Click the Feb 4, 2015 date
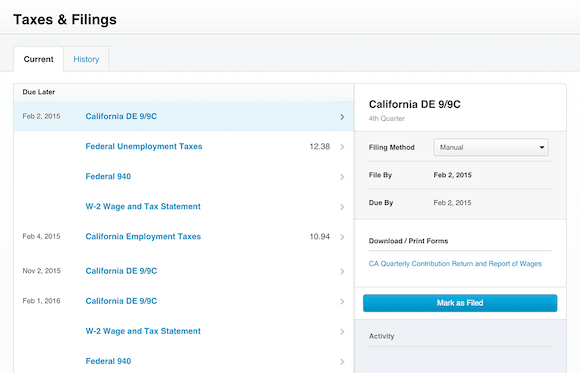The width and height of the screenshot is (580, 373). click(x=41, y=236)
